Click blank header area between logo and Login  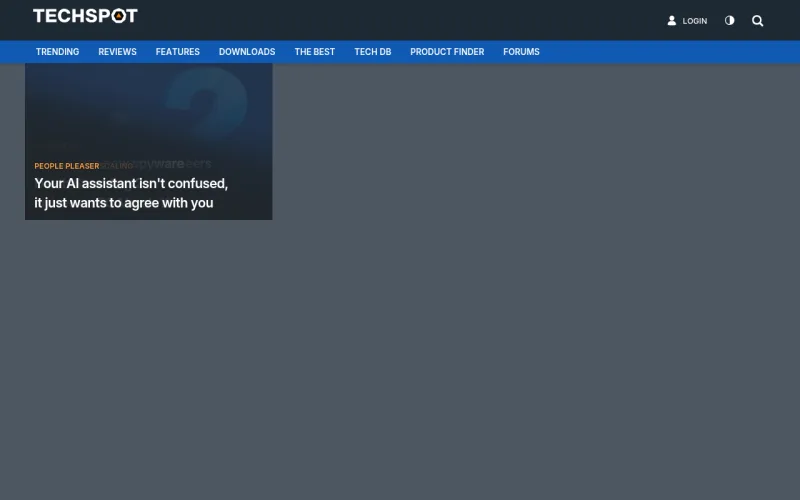tap(400, 20)
